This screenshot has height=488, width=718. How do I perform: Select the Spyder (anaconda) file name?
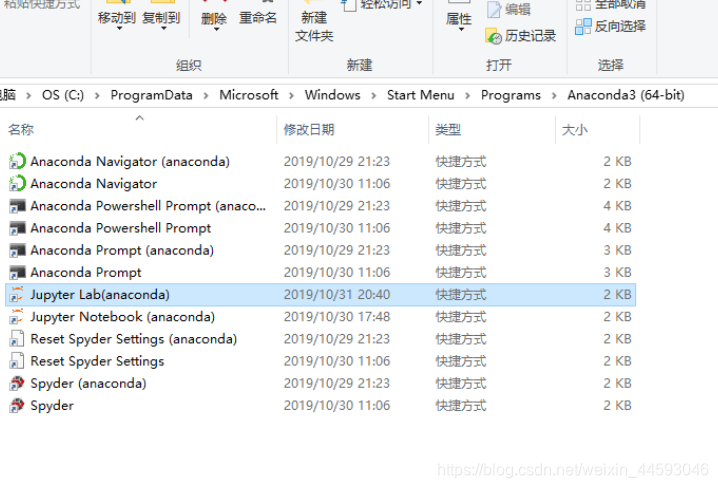(88, 383)
